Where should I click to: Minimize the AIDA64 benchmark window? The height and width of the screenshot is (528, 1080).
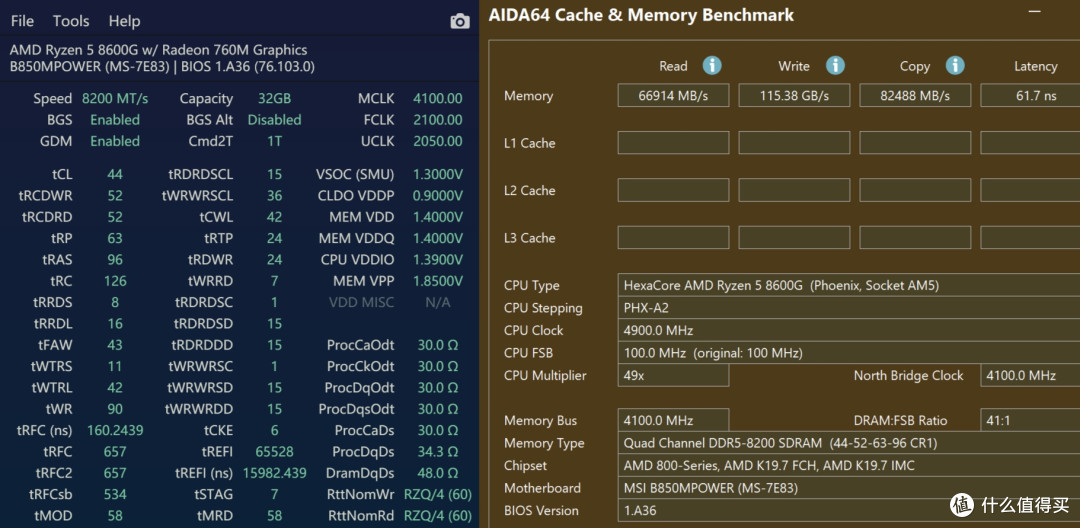pyautogui.click(x=1034, y=12)
